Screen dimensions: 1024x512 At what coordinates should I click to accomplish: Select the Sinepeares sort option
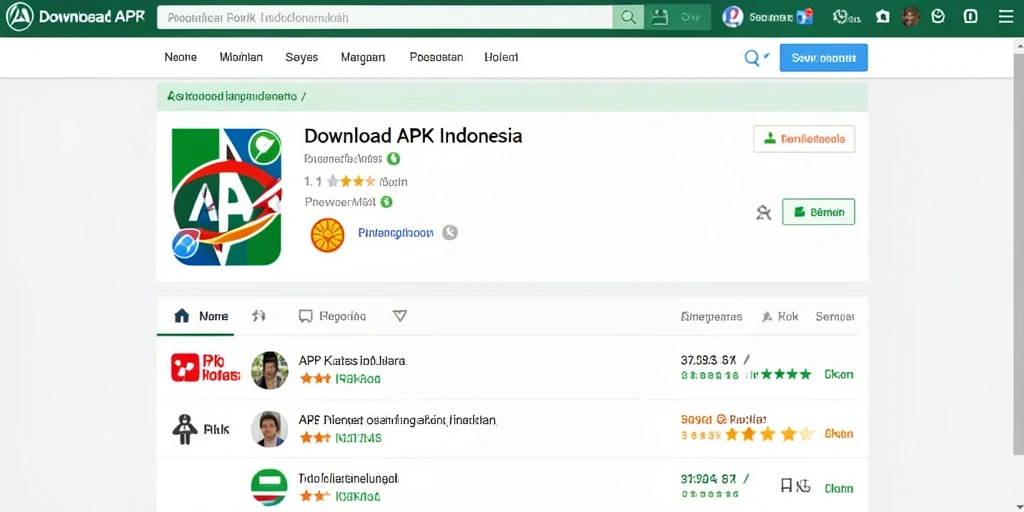(711, 317)
